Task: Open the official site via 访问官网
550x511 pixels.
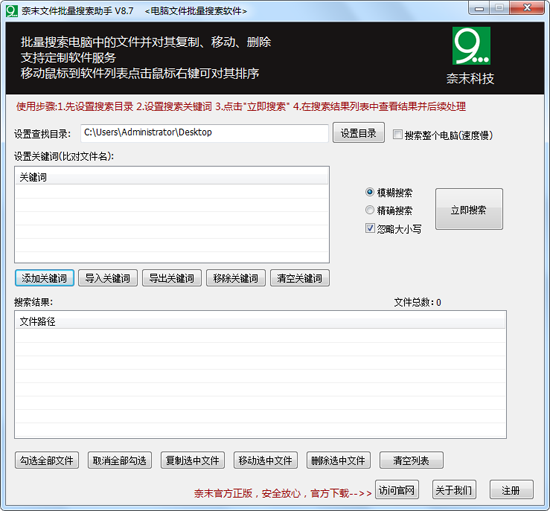Action: pos(397,490)
